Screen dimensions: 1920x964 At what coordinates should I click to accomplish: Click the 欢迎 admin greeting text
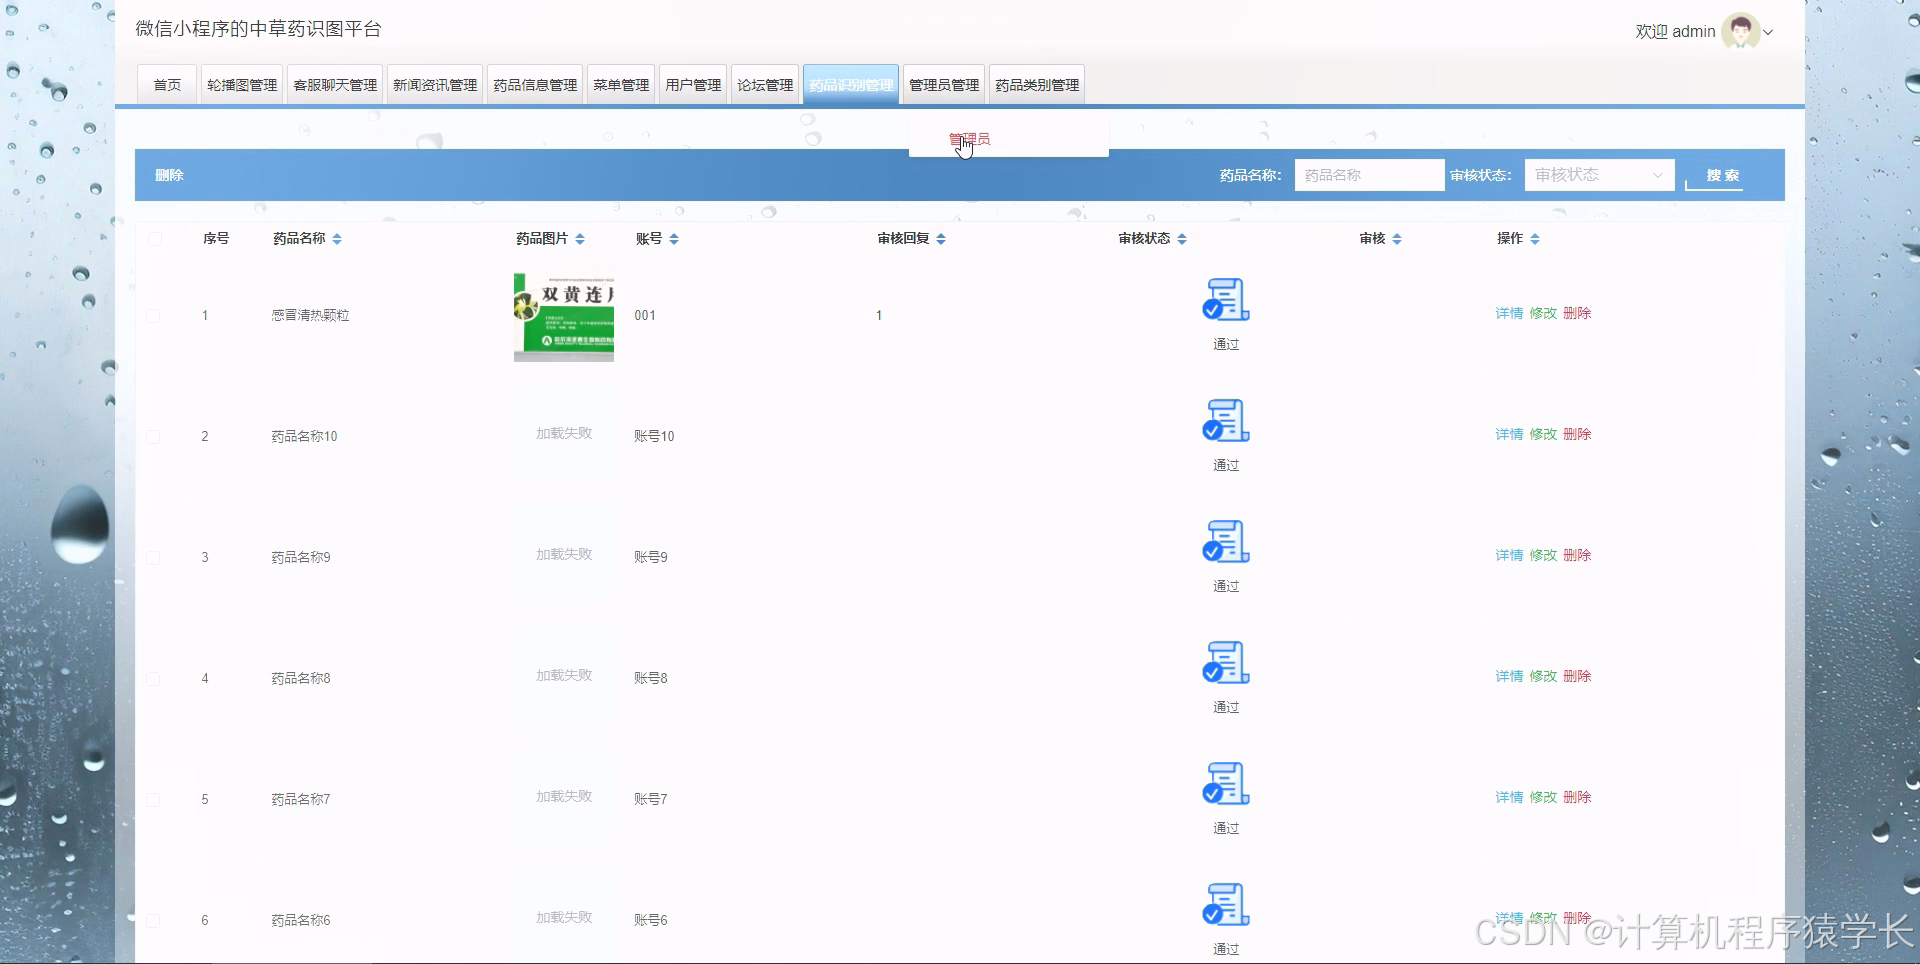tap(1675, 32)
